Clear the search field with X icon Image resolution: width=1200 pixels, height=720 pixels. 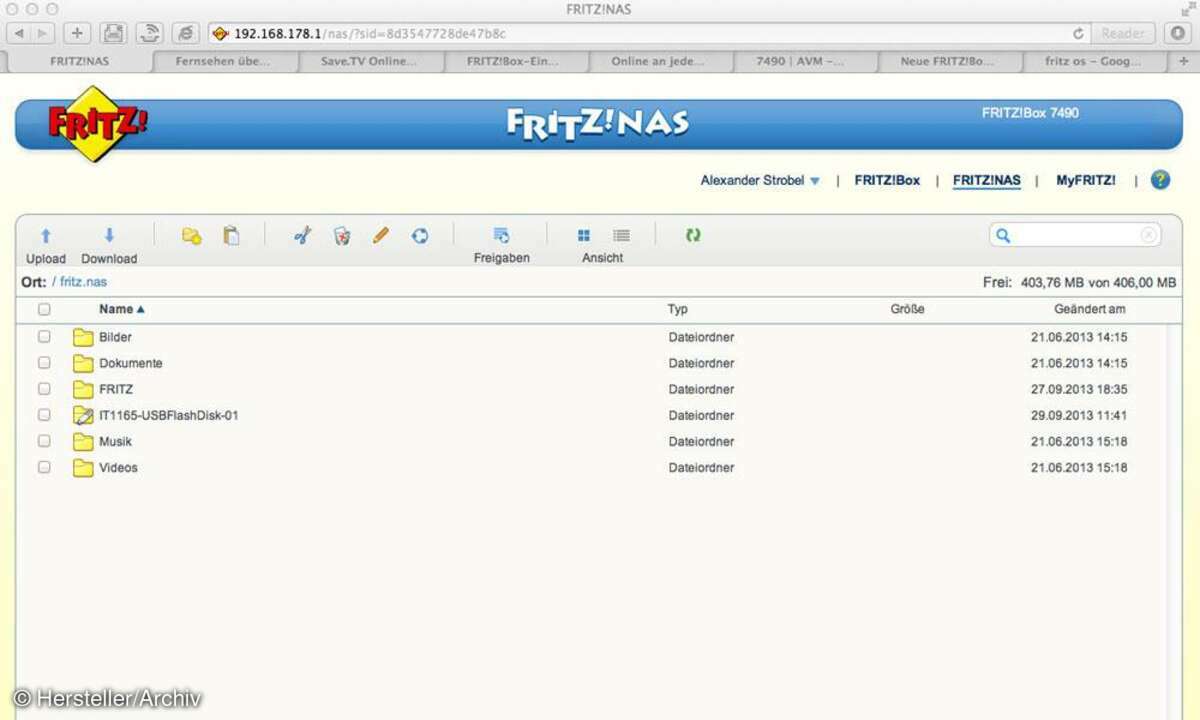pos(1149,236)
